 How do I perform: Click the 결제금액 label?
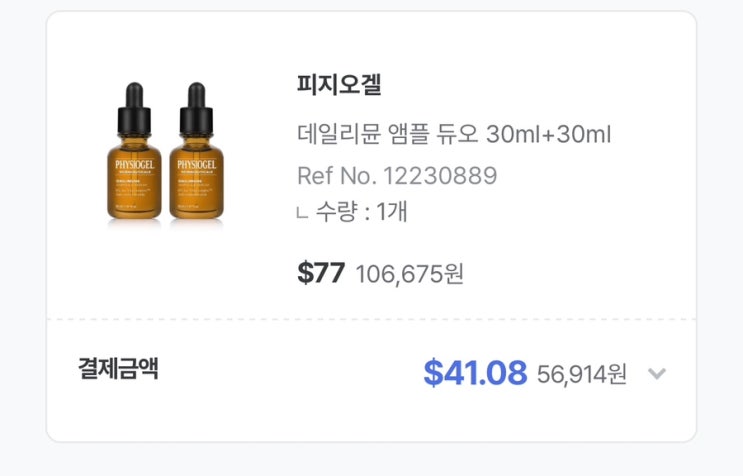pyautogui.click(x=119, y=369)
